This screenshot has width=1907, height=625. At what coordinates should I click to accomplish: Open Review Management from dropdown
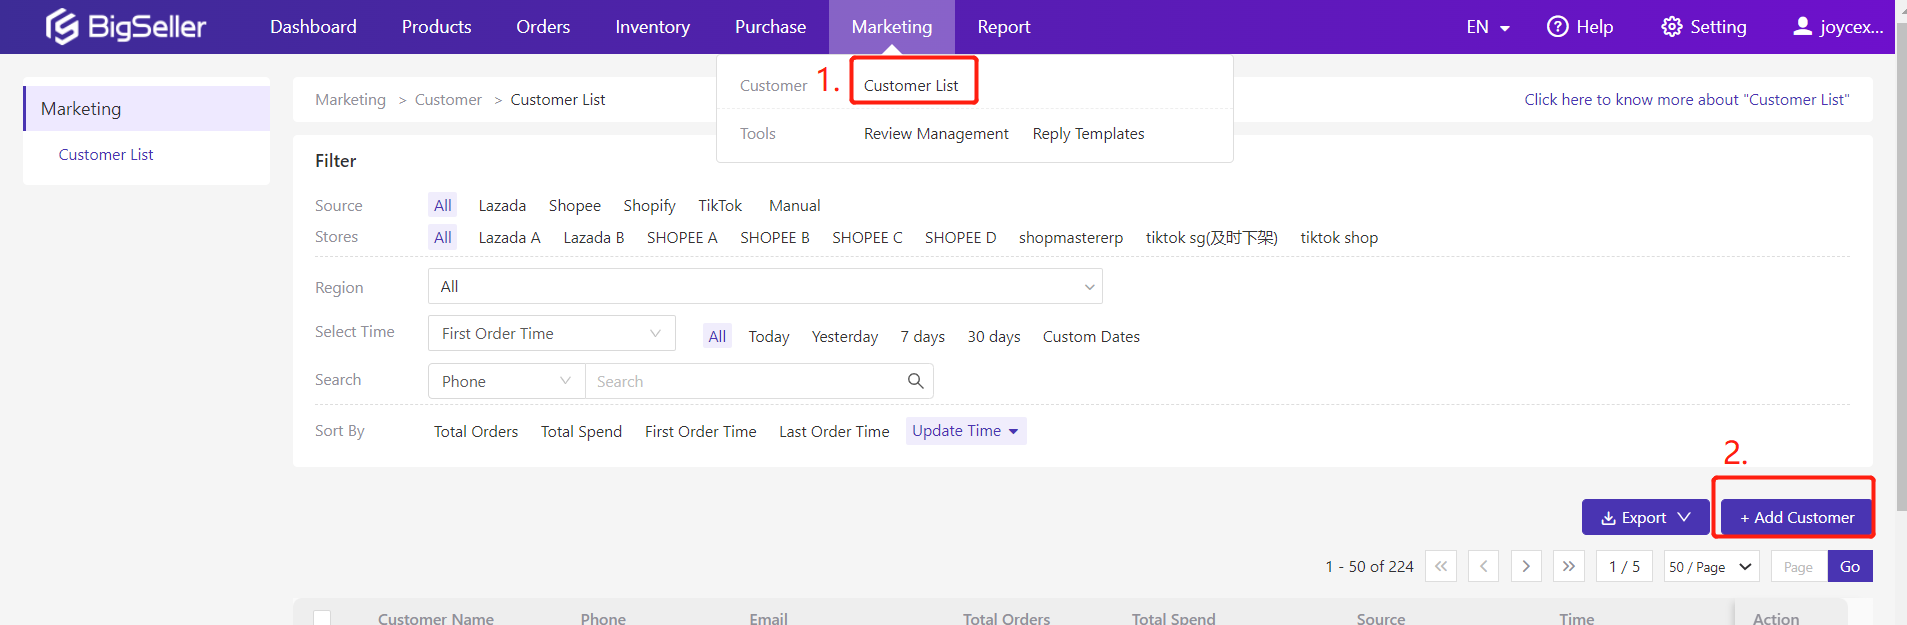point(936,134)
